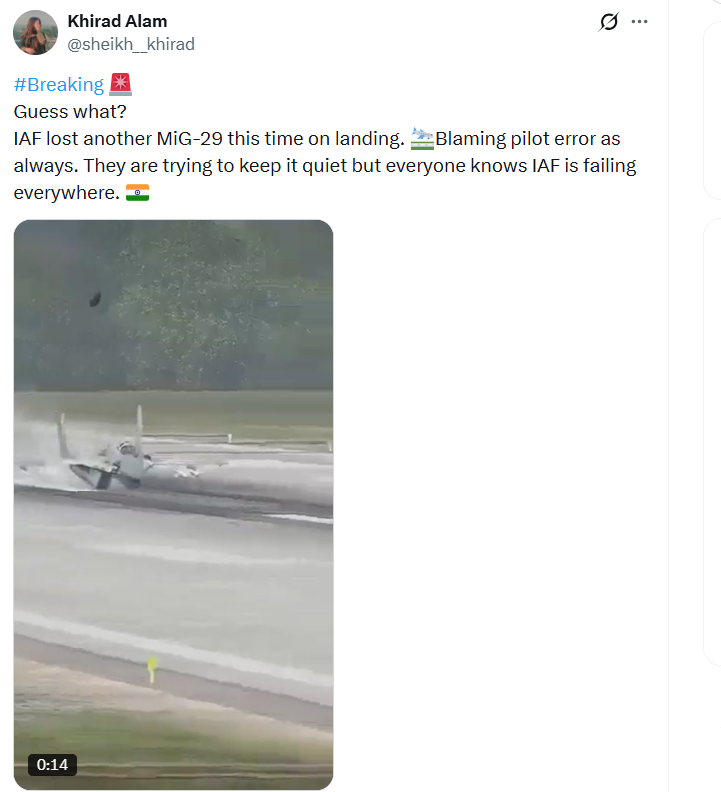Click the word "everywhere." in the tweet
The height and width of the screenshot is (792, 721).
click(x=67, y=193)
